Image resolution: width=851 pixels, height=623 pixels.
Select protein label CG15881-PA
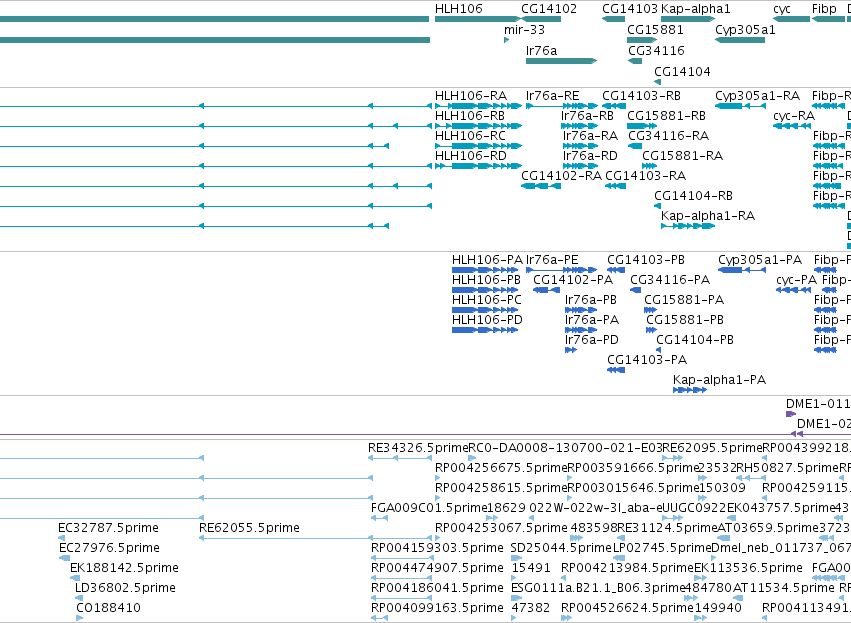pyautogui.click(x=684, y=300)
